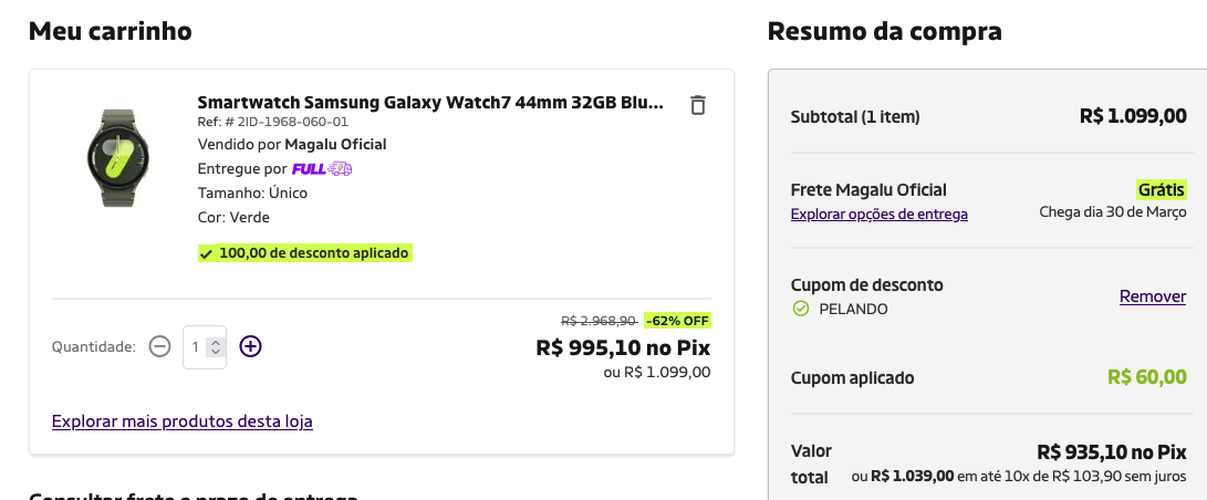The width and height of the screenshot is (1207, 500).
Task: Click the R$ 995,10 no Pix price
Action: (623, 347)
